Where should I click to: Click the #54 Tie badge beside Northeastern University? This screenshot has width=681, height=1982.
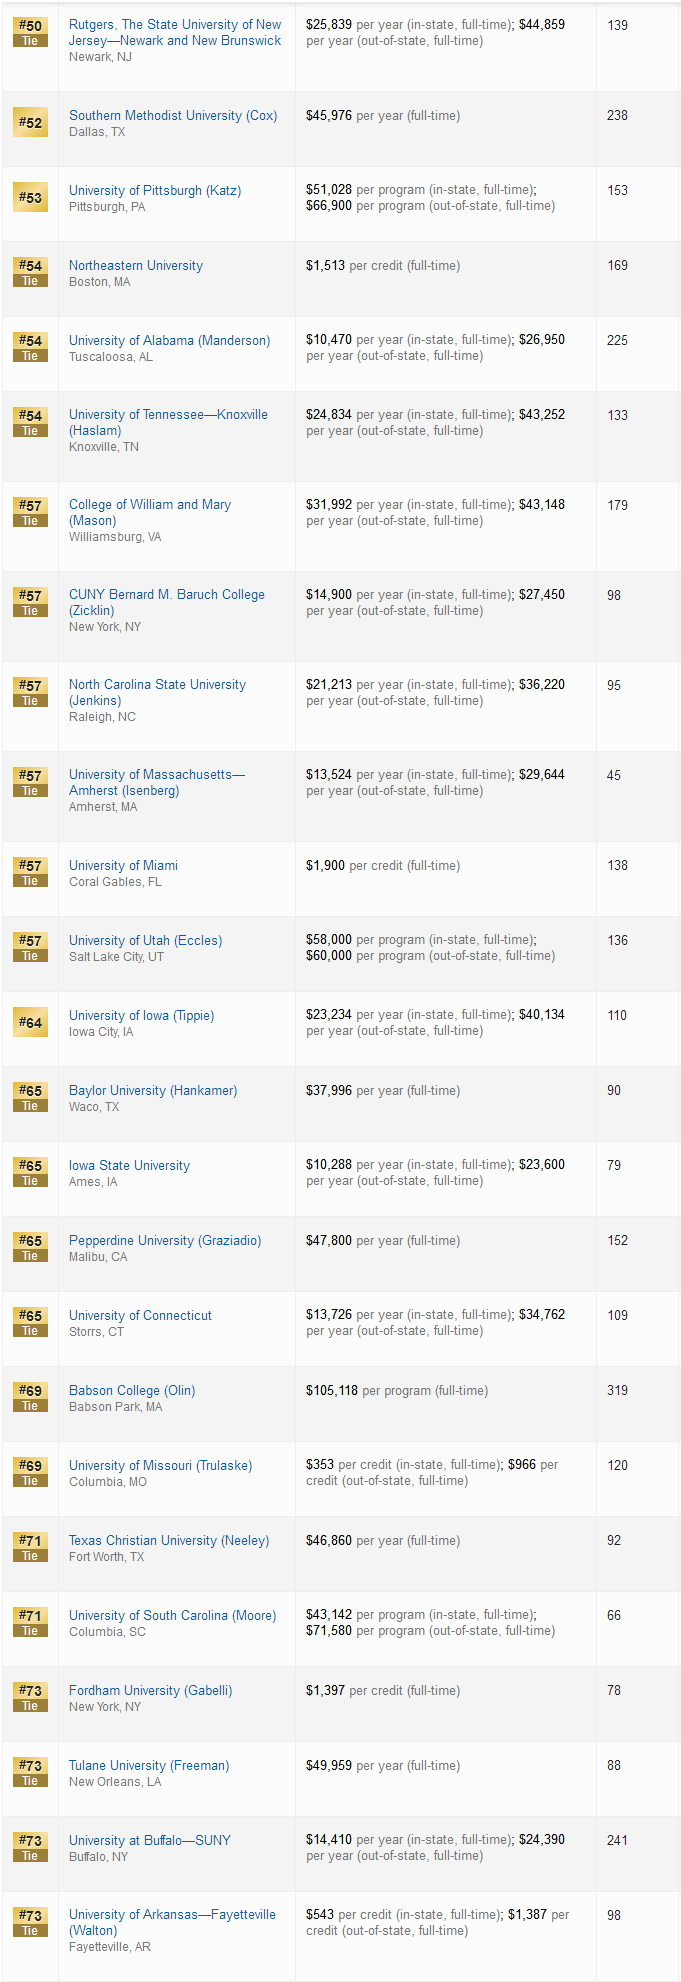[x=30, y=272]
